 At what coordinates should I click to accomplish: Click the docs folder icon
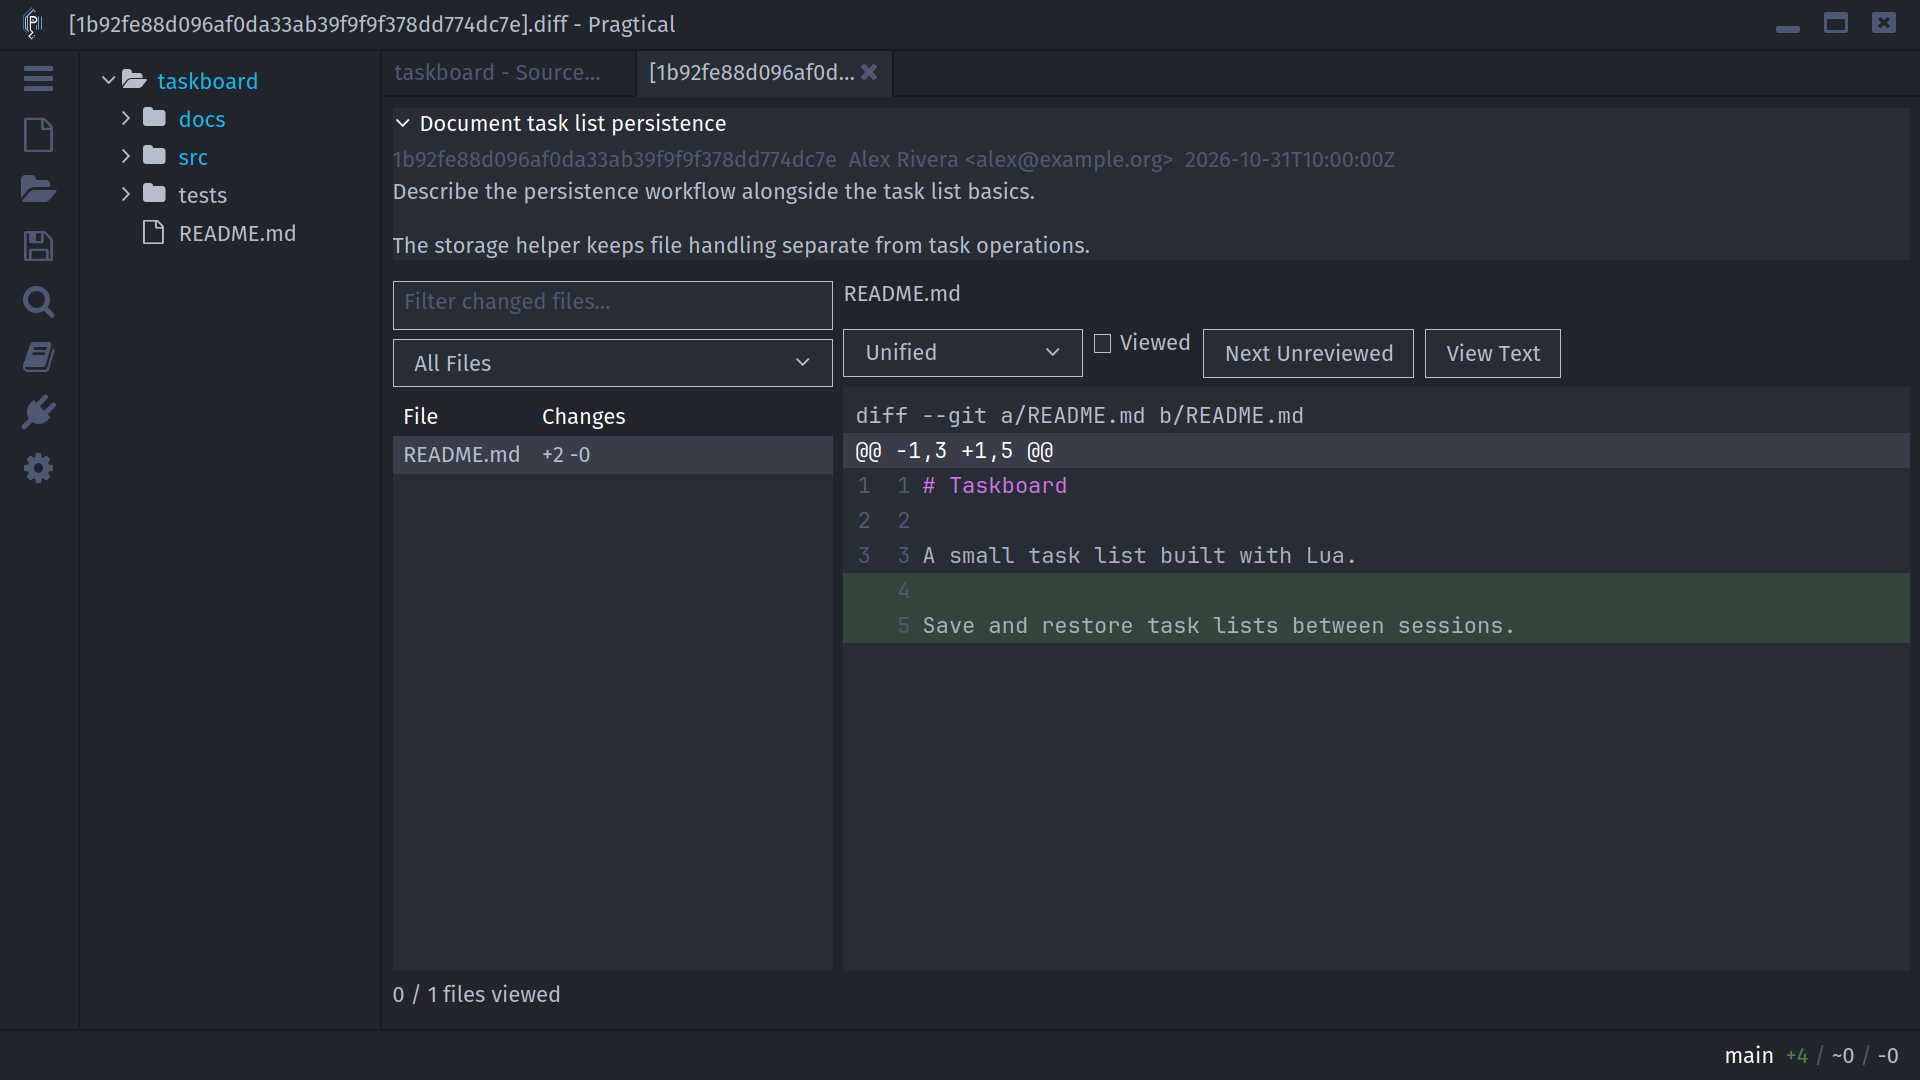pyautogui.click(x=154, y=118)
